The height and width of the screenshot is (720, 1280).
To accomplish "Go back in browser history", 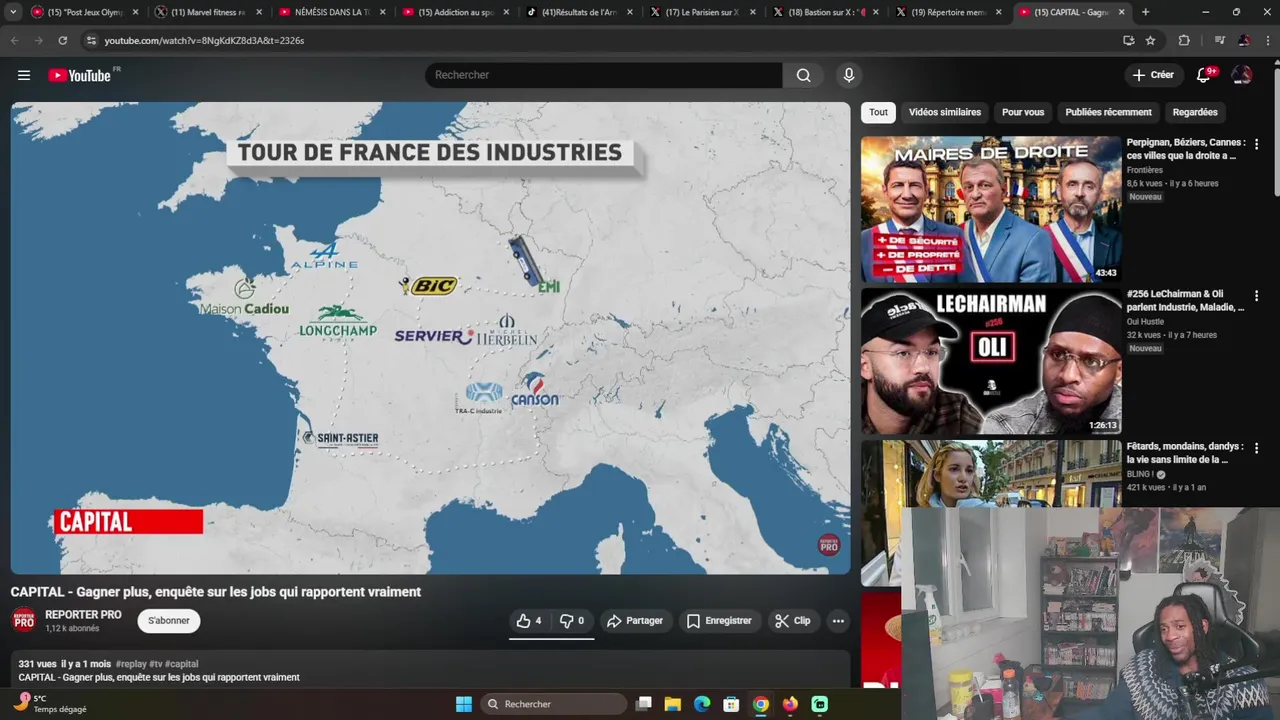I will 14,40.
